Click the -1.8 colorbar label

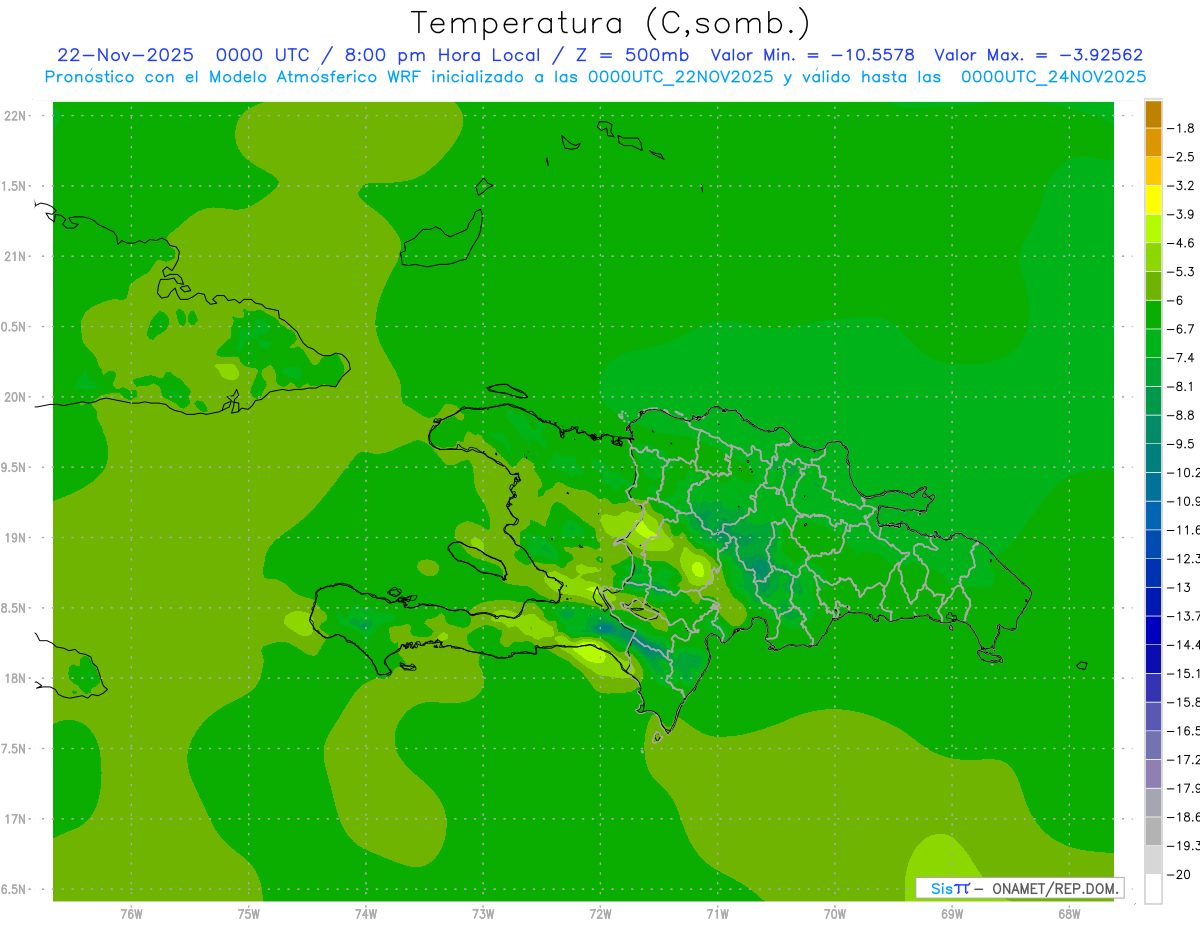point(1182,128)
